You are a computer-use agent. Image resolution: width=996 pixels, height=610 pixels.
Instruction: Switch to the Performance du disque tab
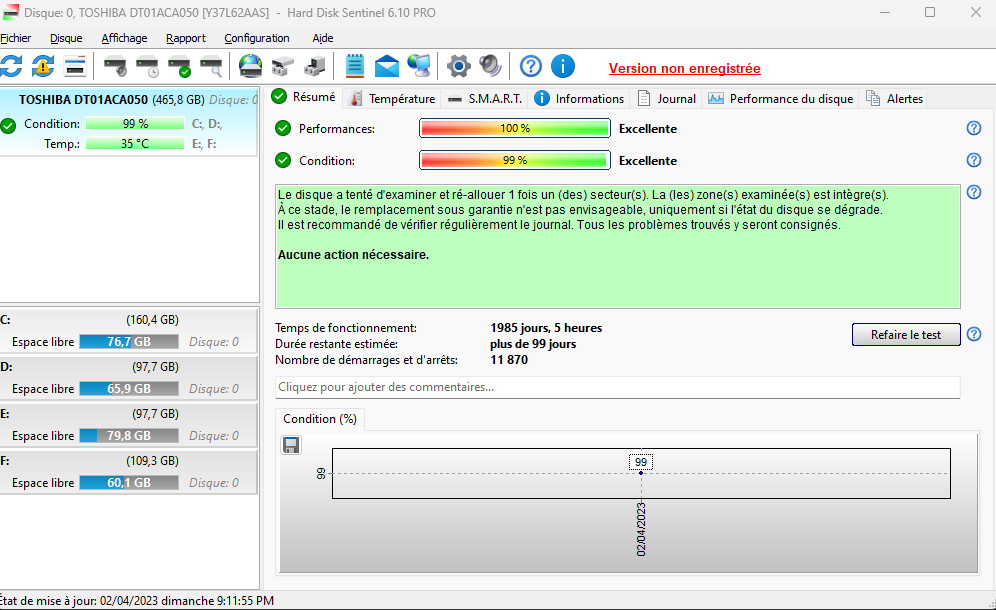tap(781, 98)
